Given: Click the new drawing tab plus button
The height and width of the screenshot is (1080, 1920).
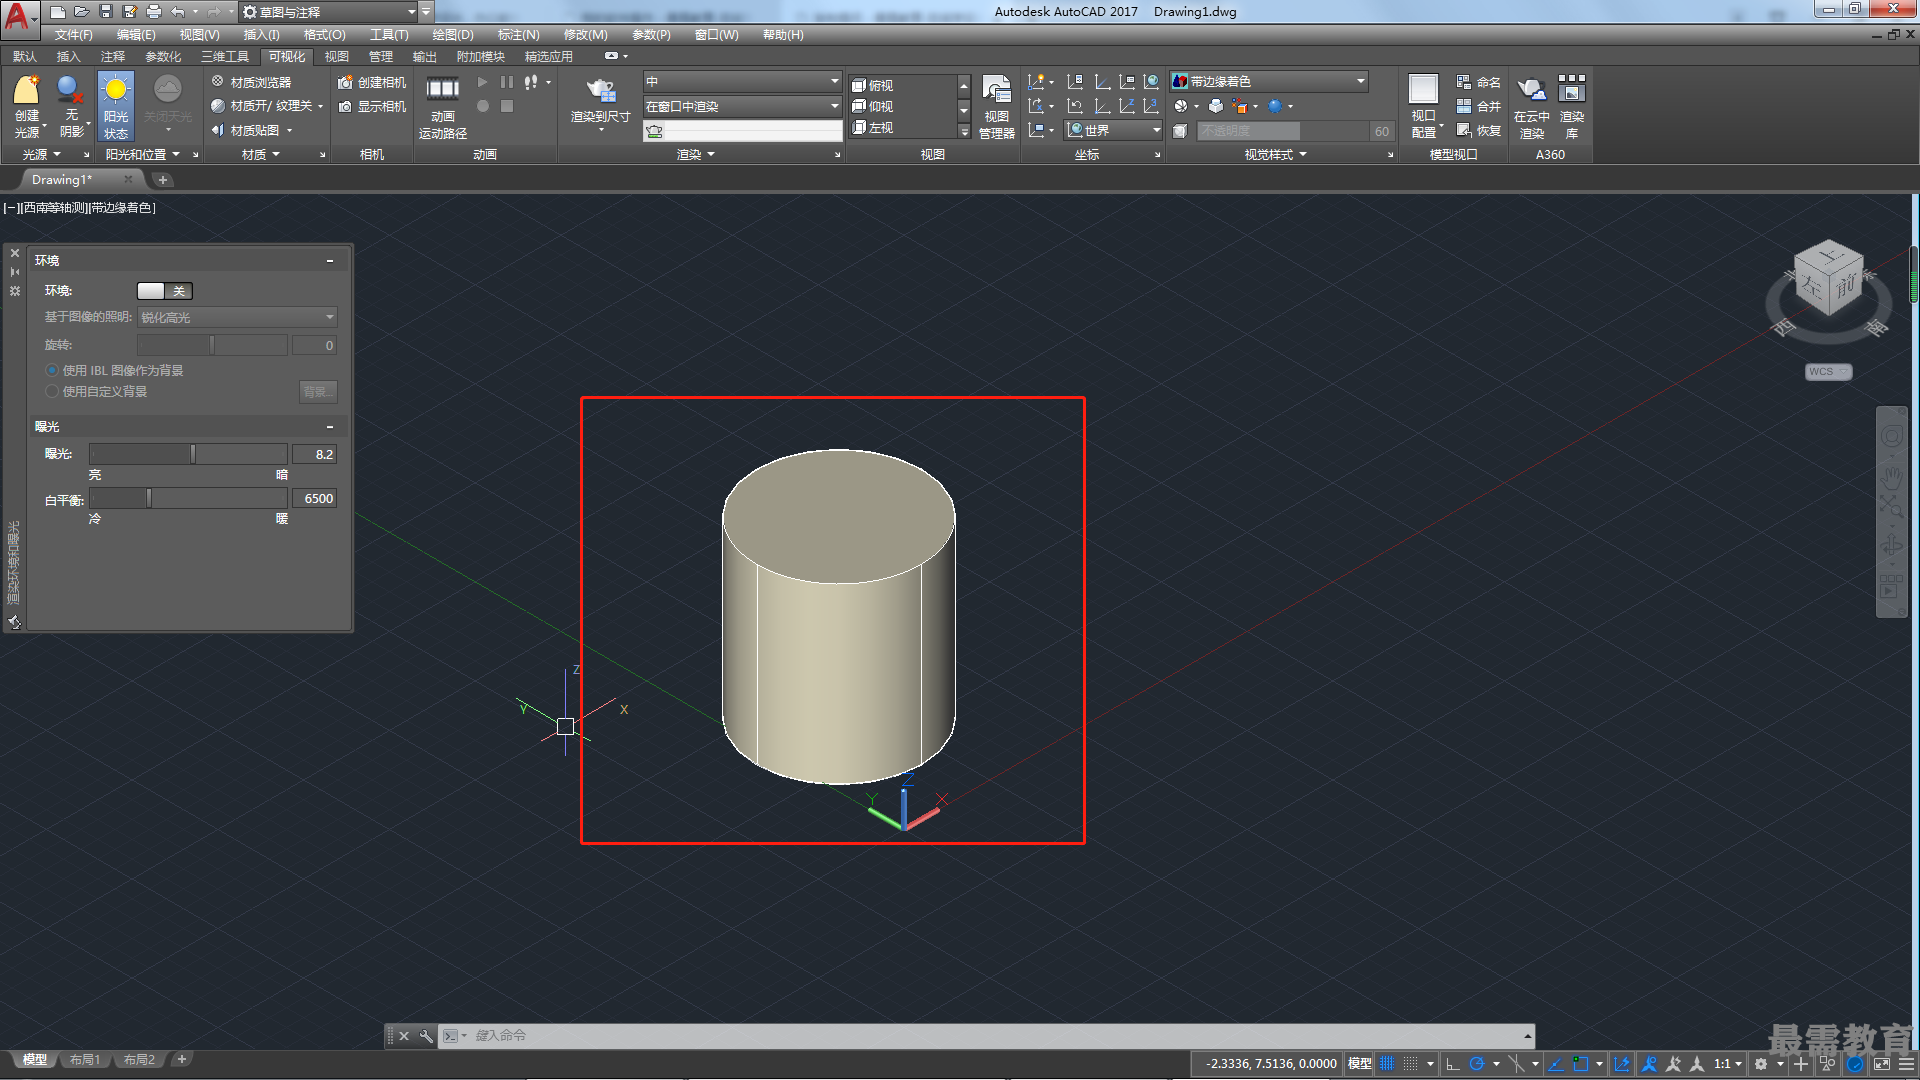Looking at the screenshot, I should [163, 180].
